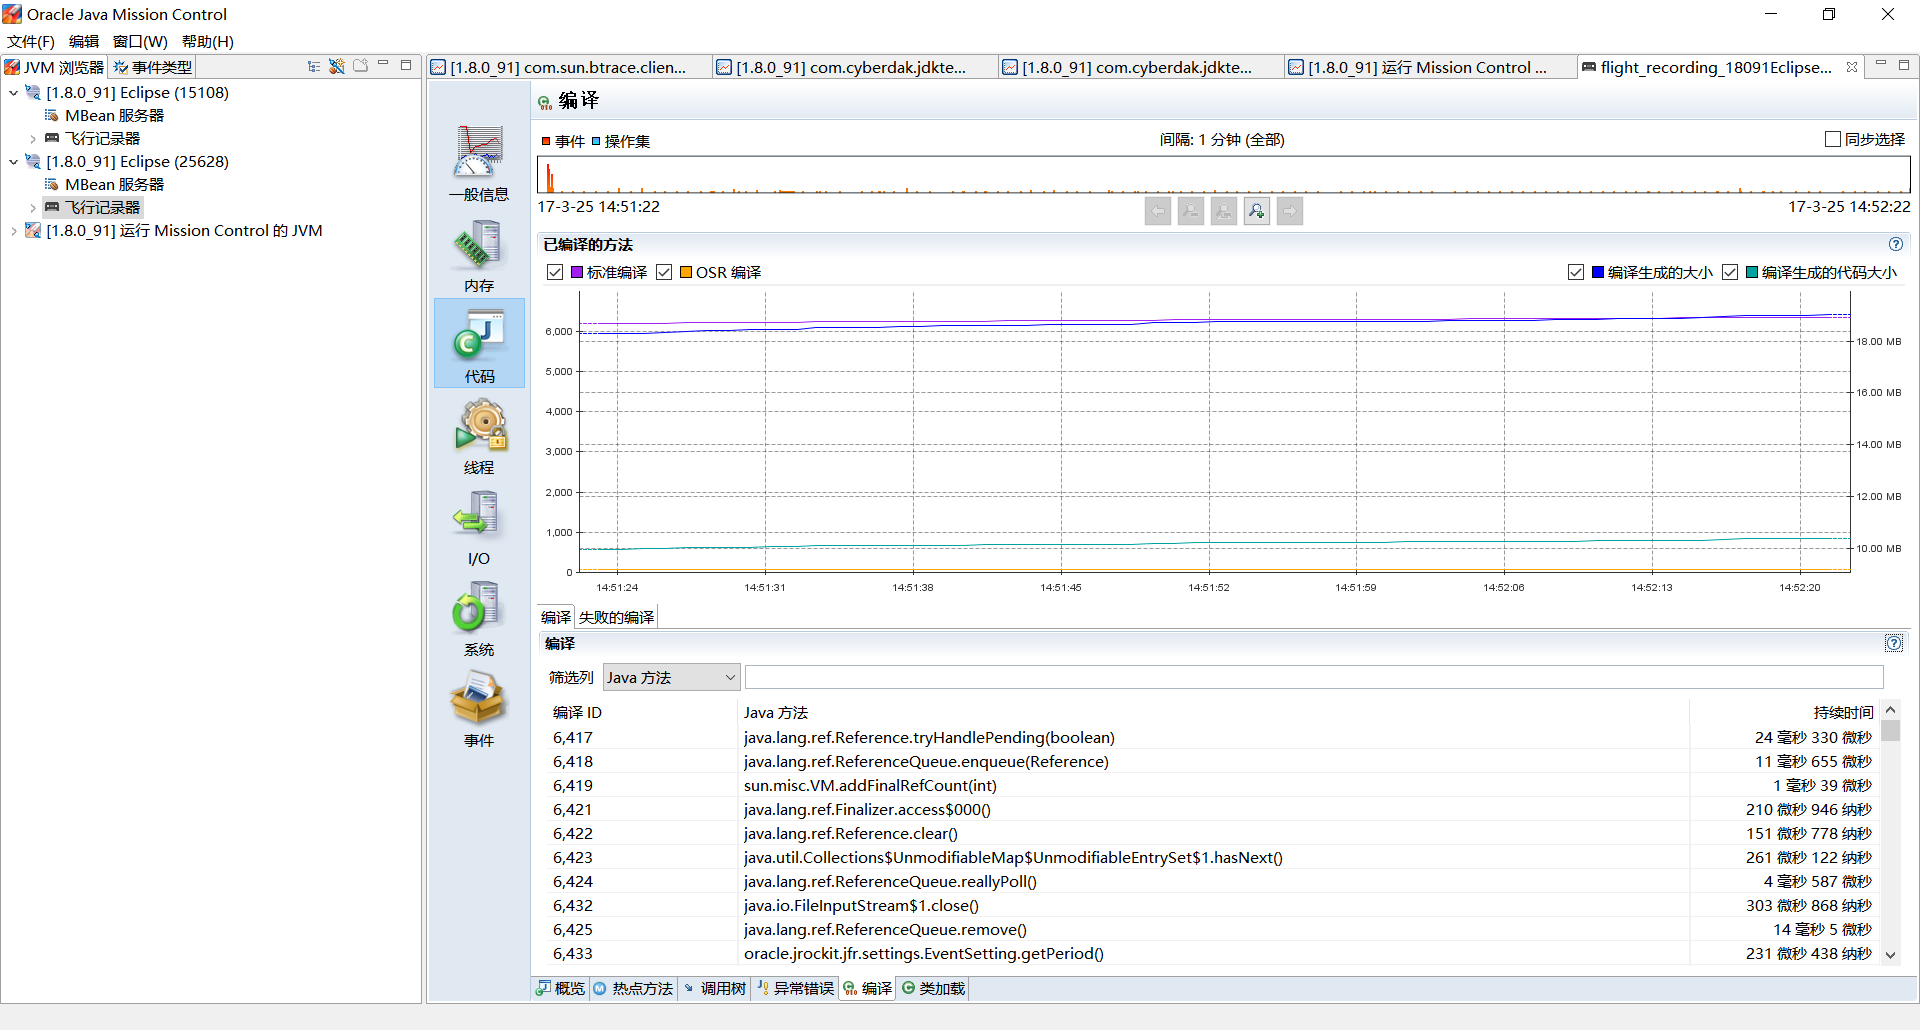Switch to the 运行 Mission Control editor tab
This screenshot has height=1030, width=1920.
coord(1428,67)
